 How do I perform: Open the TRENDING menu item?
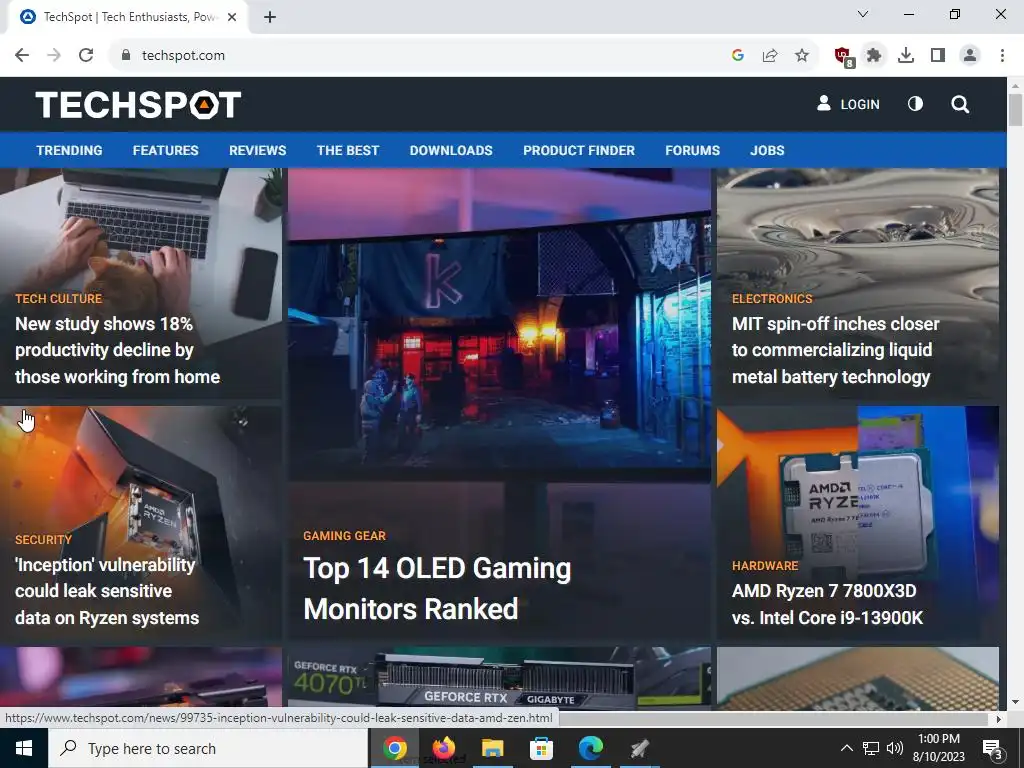point(69,150)
